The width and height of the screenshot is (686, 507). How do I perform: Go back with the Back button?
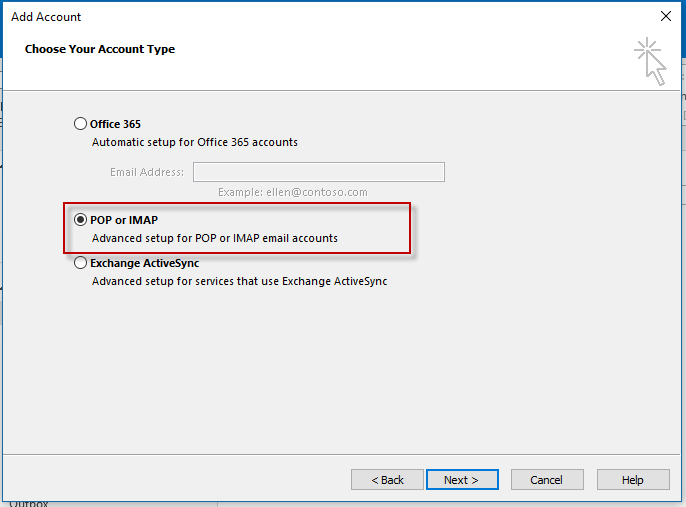tap(387, 480)
